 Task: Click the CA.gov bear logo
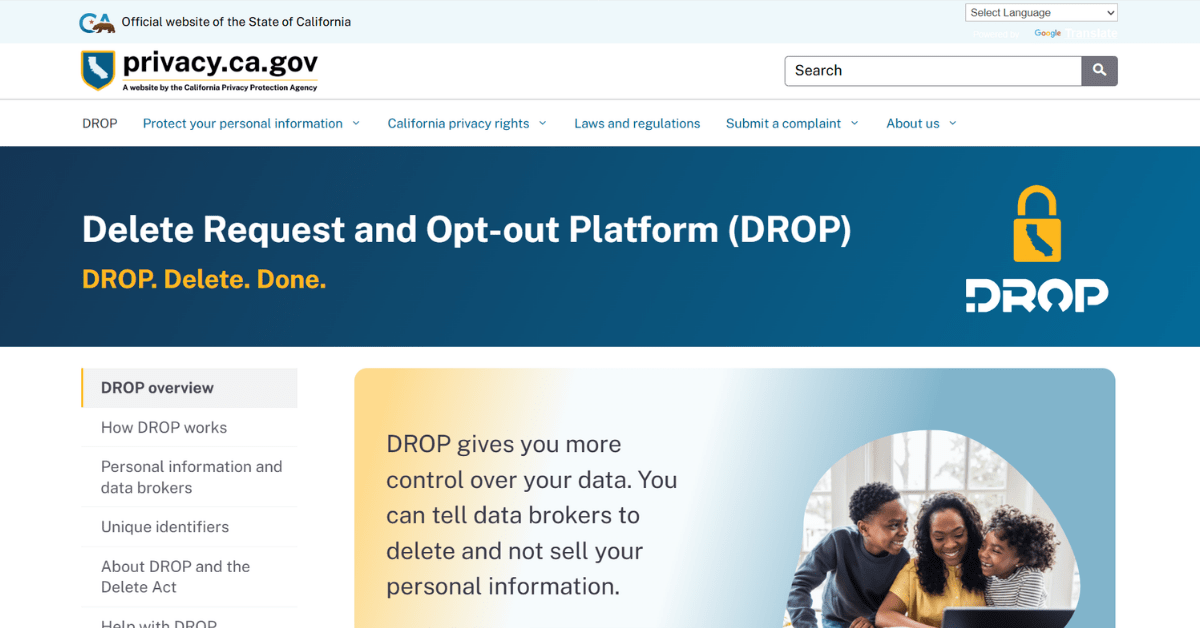point(96,22)
